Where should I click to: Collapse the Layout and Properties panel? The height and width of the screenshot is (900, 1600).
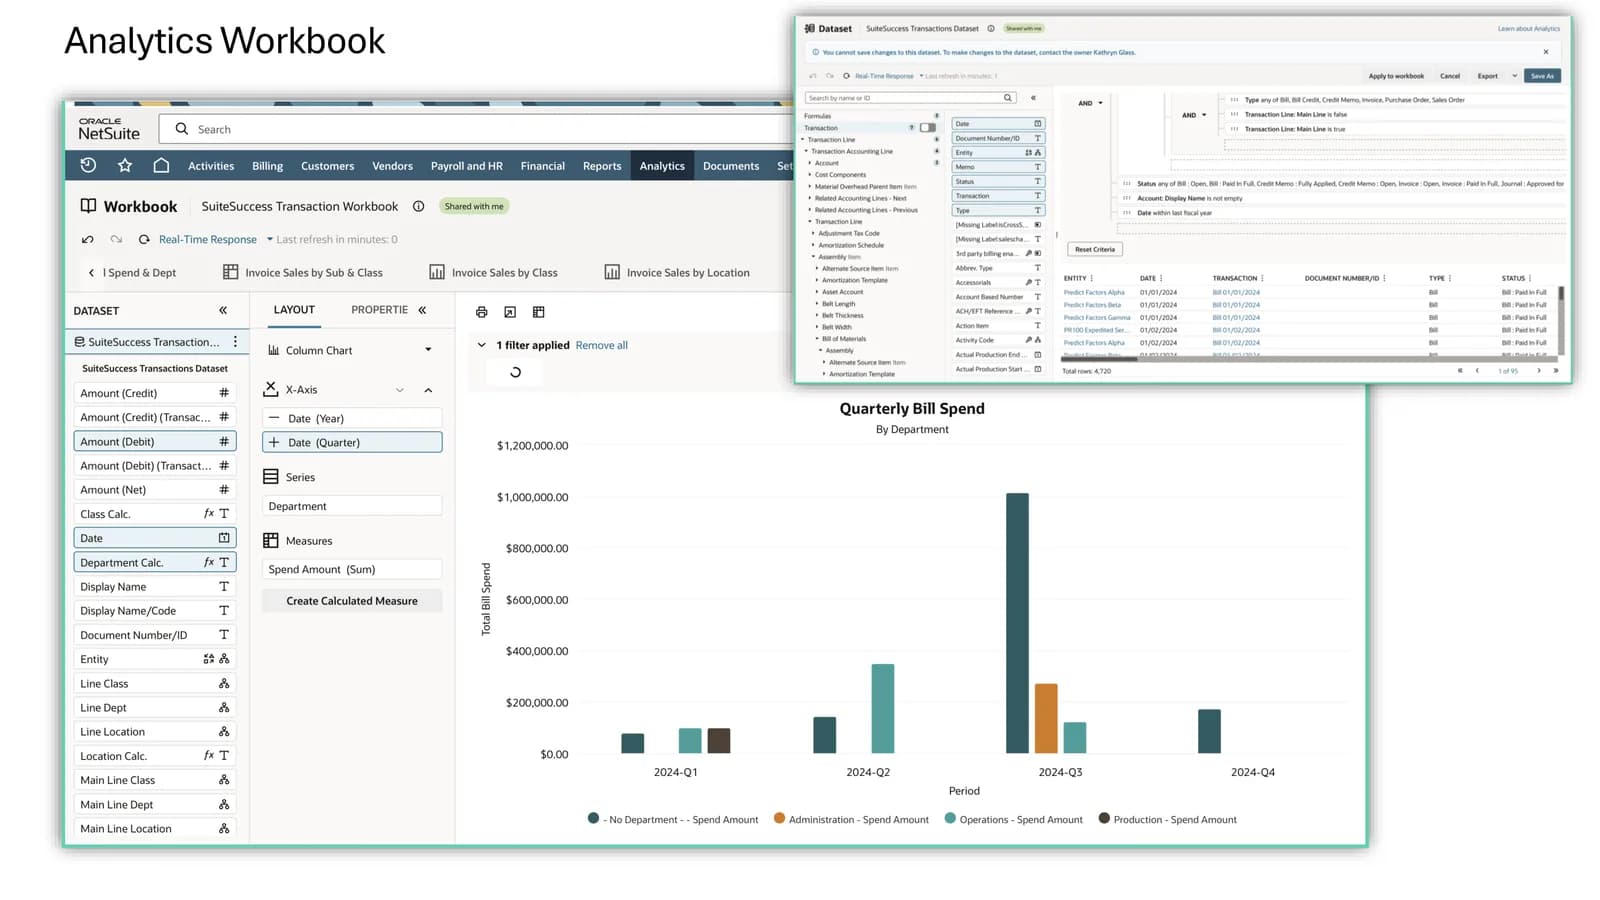click(x=422, y=310)
